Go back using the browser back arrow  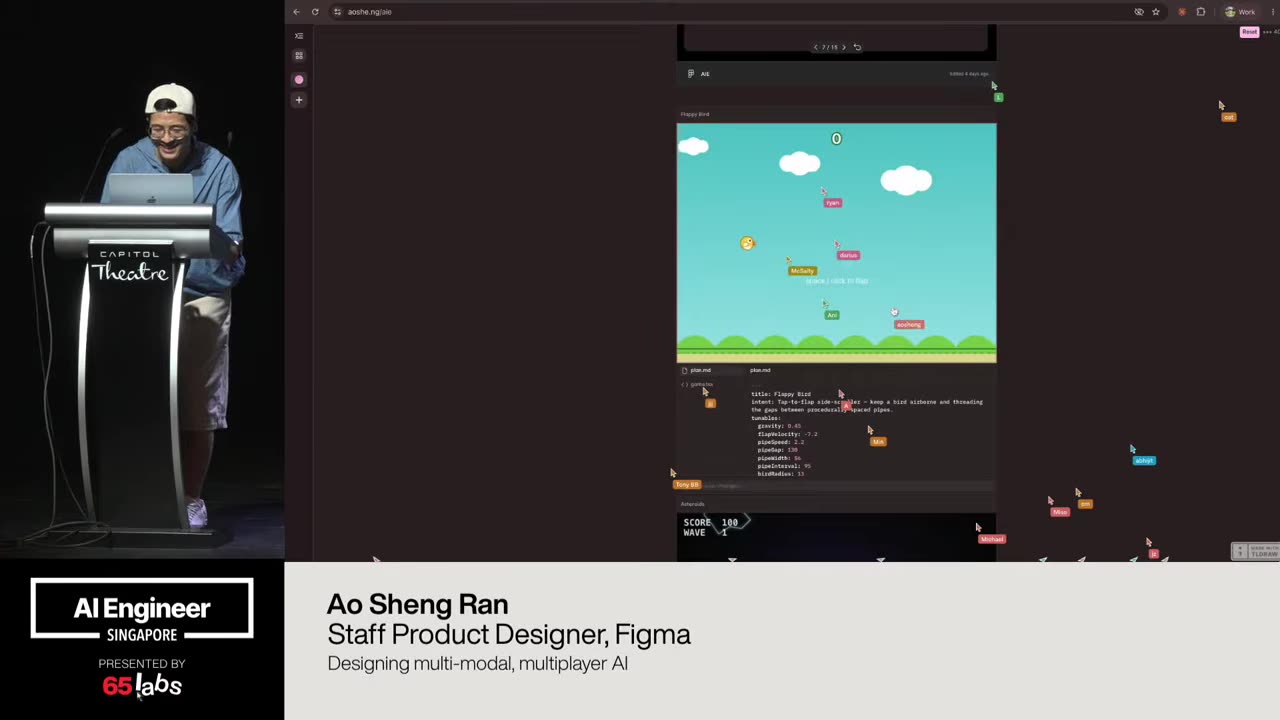[x=296, y=12]
